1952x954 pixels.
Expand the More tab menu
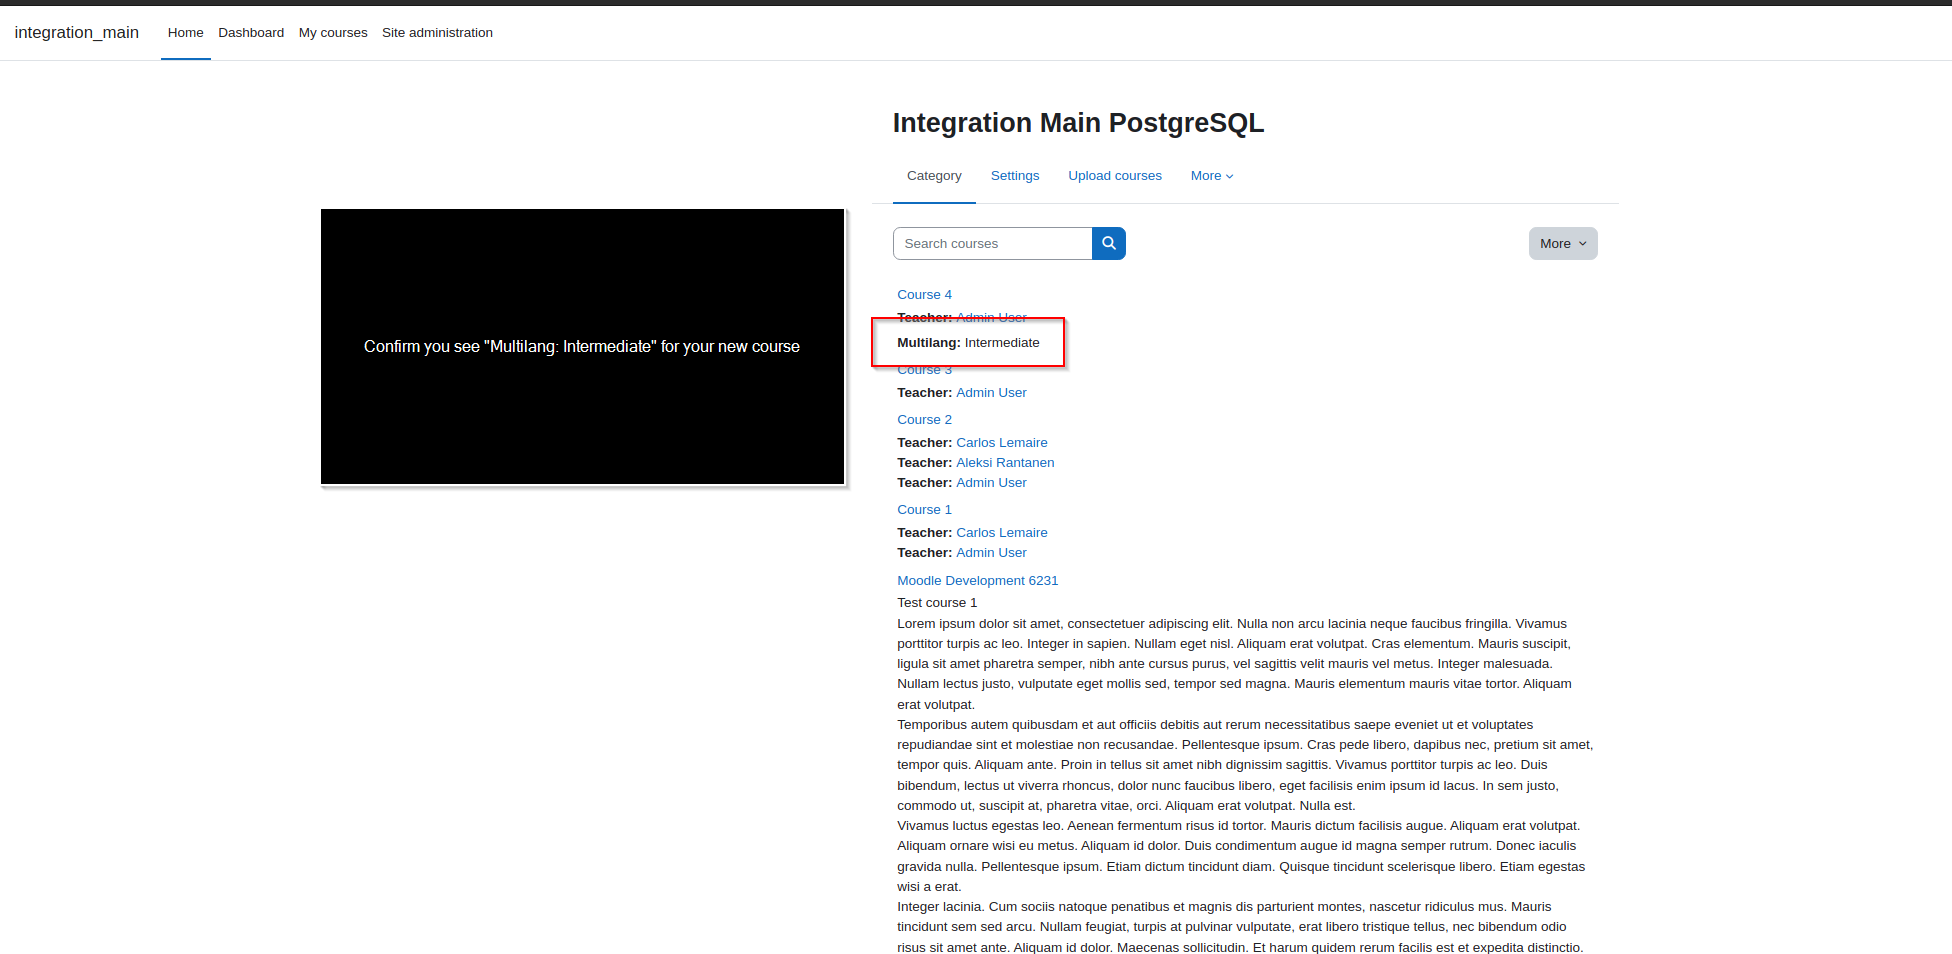(x=1212, y=176)
